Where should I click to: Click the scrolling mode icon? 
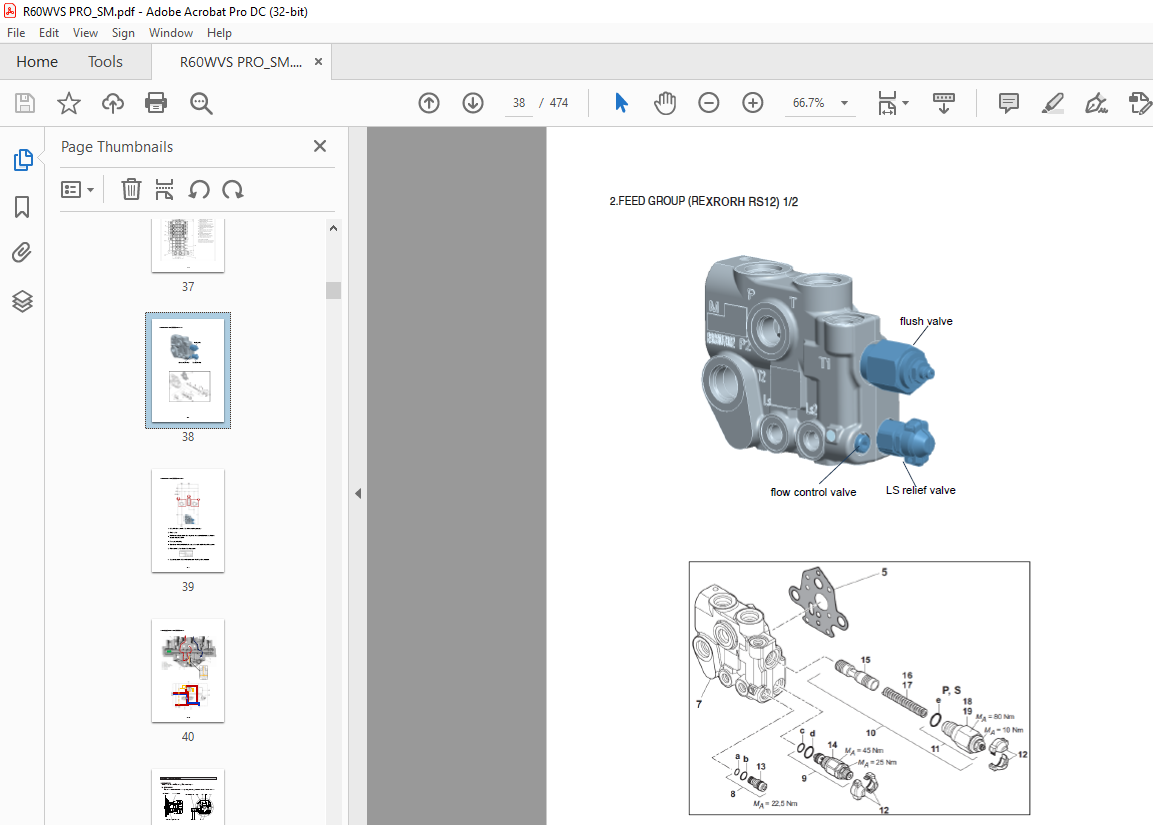pyautogui.click(x=943, y=103)
